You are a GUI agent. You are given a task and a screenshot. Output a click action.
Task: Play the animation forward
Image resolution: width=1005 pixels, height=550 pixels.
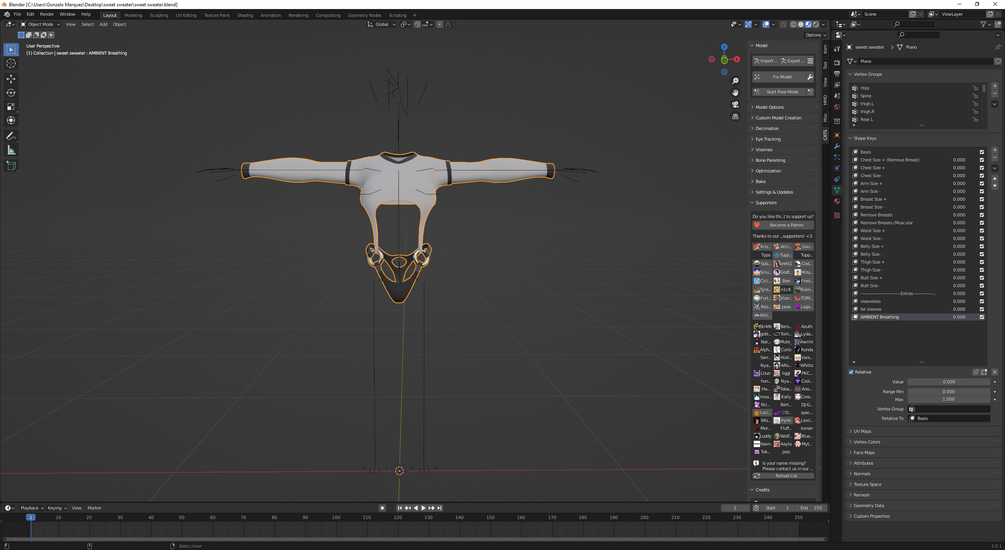pyautogui.click(x=423, y=508)
